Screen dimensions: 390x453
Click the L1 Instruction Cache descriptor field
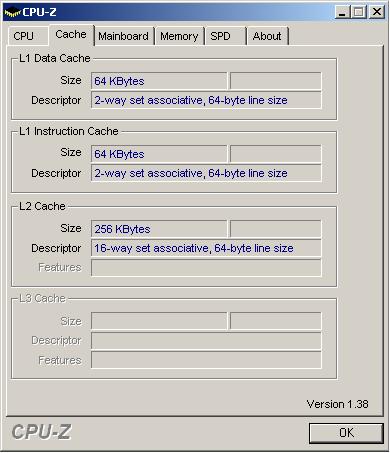[206, 173]
